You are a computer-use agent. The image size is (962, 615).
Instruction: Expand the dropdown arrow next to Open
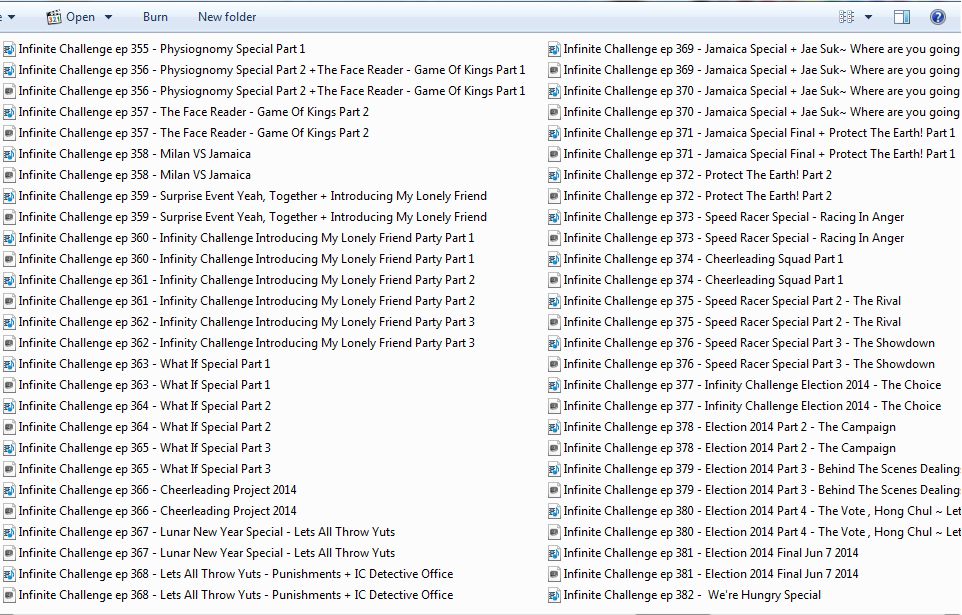[108, 17]
